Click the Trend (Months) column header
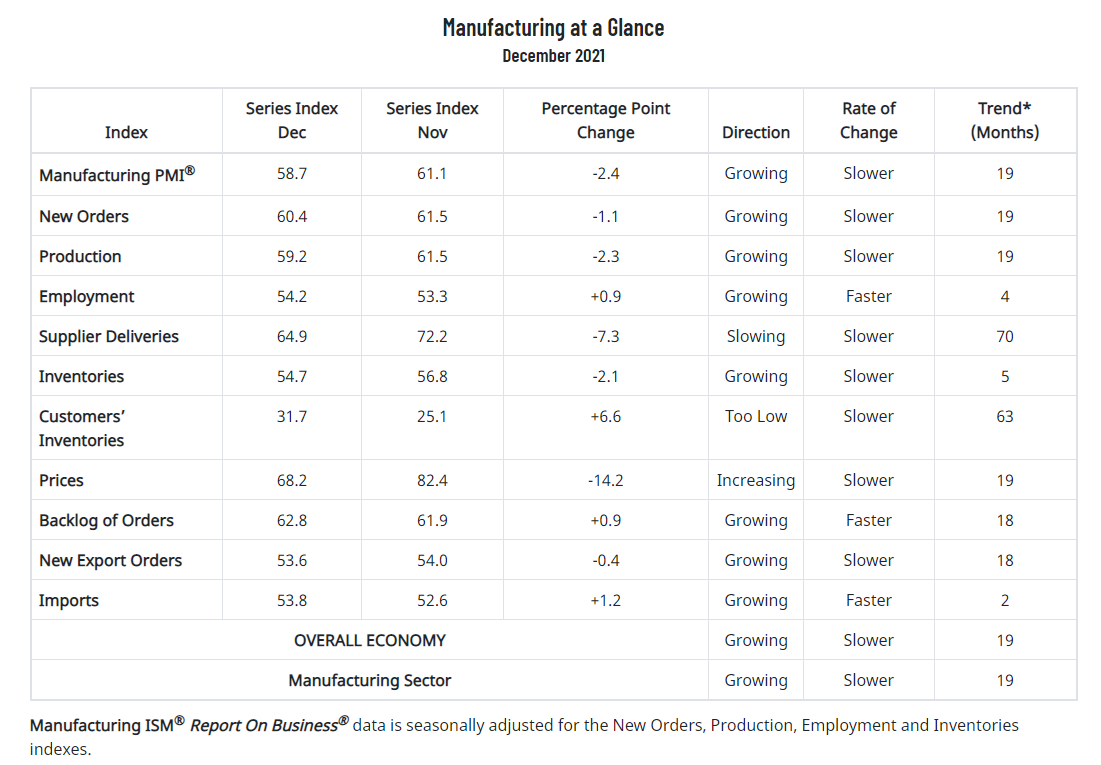 [x=1004, y=120]
